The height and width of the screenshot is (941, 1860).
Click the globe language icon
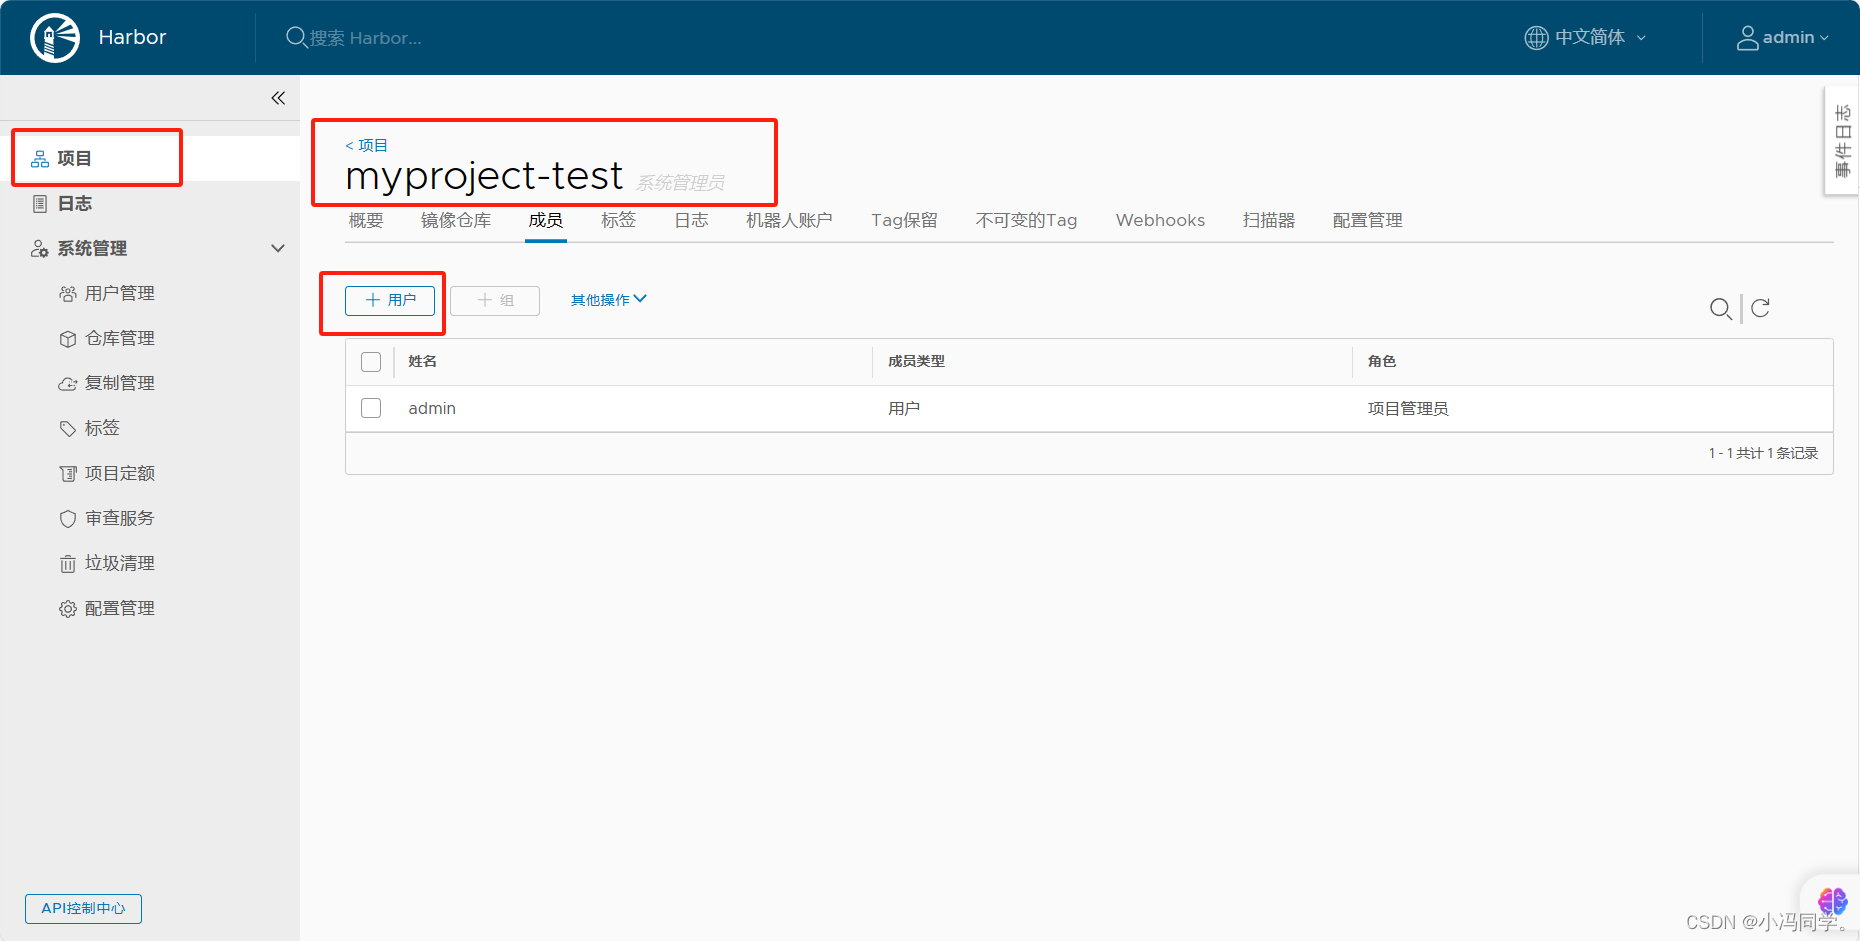[1536, 38]
